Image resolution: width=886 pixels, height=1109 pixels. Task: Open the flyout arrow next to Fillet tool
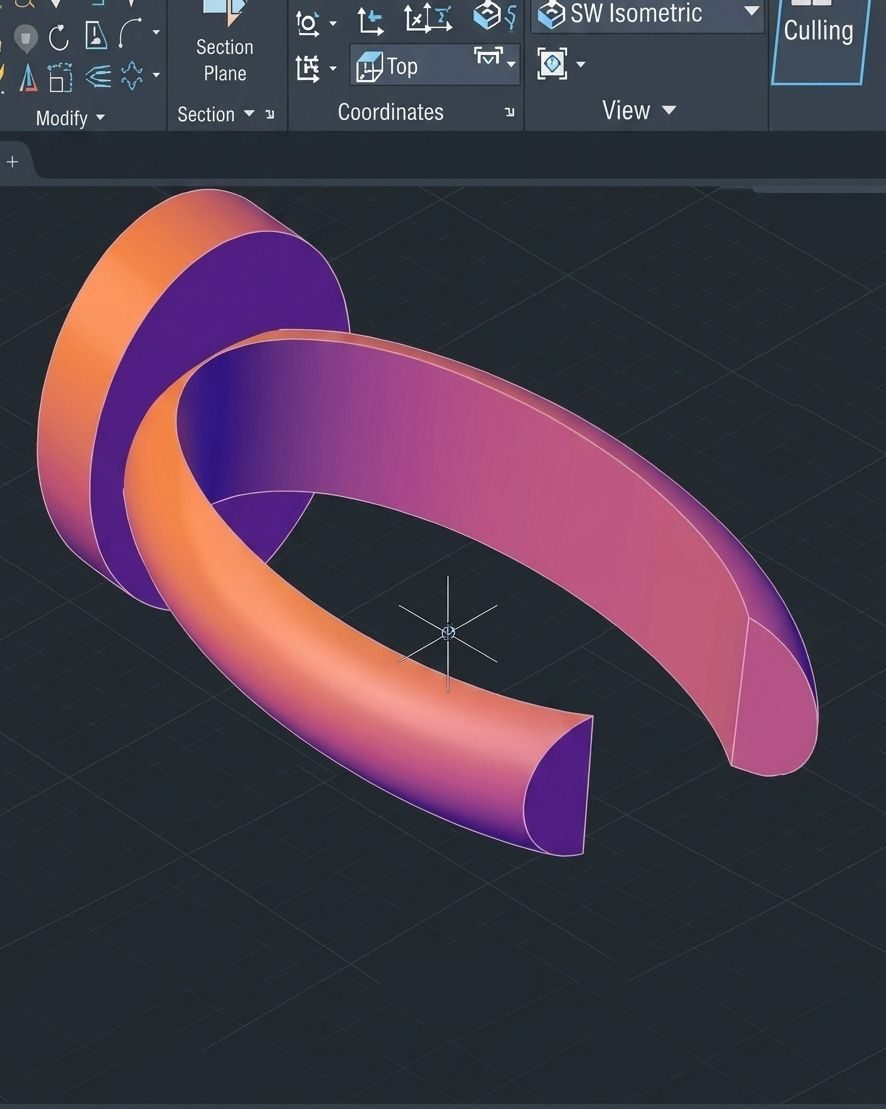(x=156, y=33)
